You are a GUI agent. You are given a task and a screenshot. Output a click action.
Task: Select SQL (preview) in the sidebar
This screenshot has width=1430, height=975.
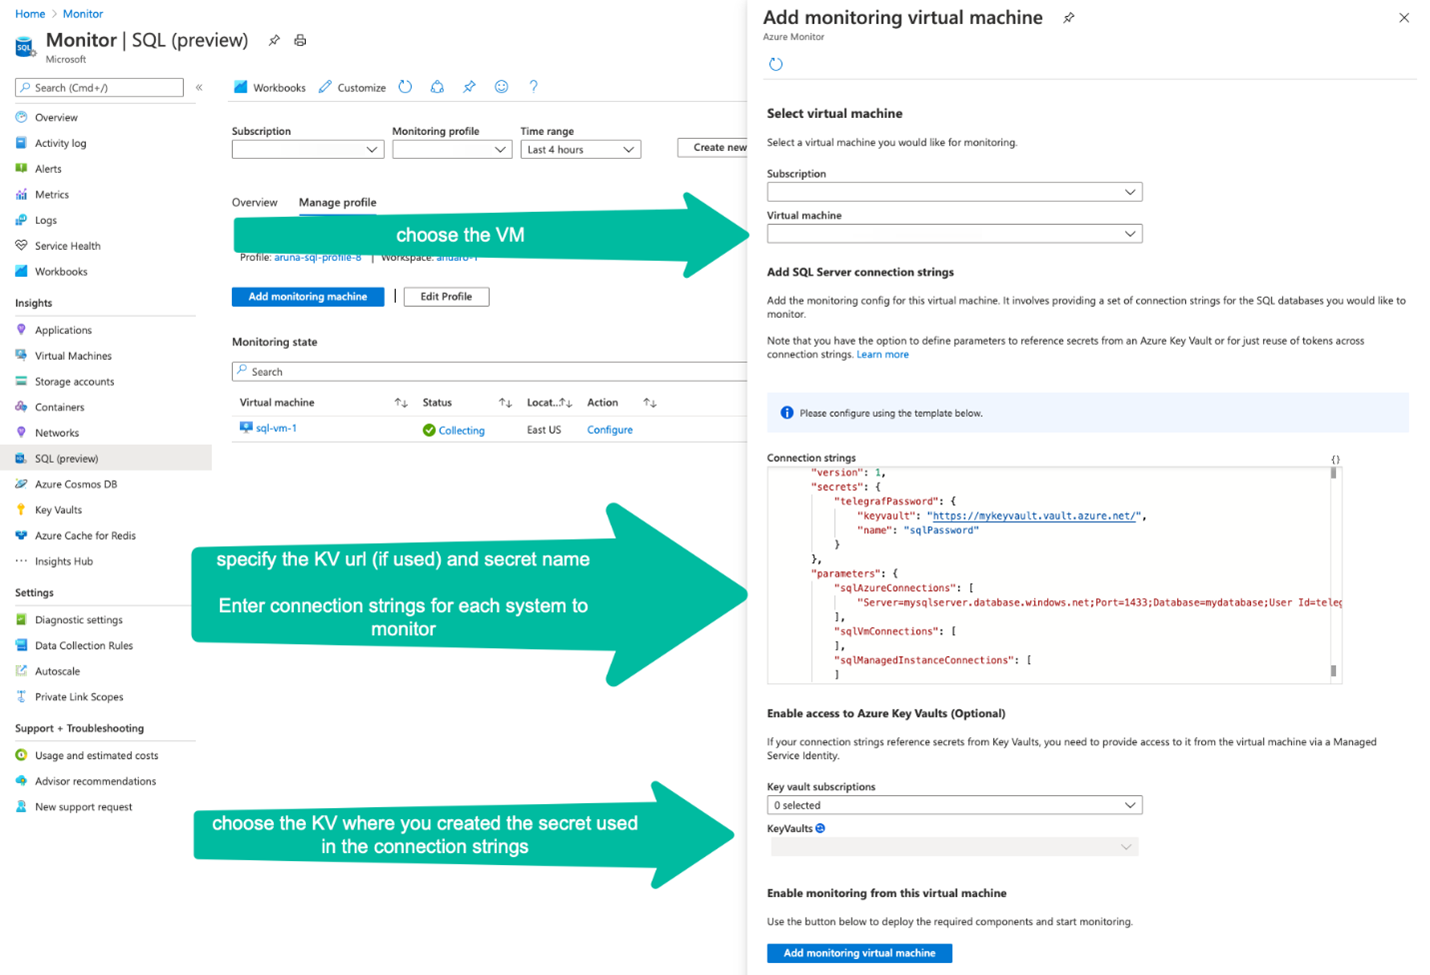pos(106,458)
